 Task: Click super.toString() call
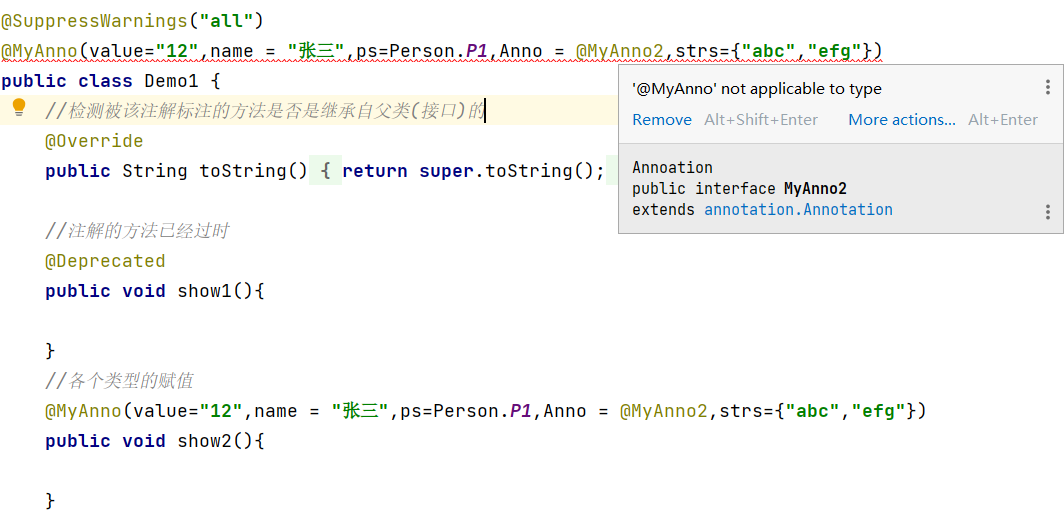coord(506,171)
